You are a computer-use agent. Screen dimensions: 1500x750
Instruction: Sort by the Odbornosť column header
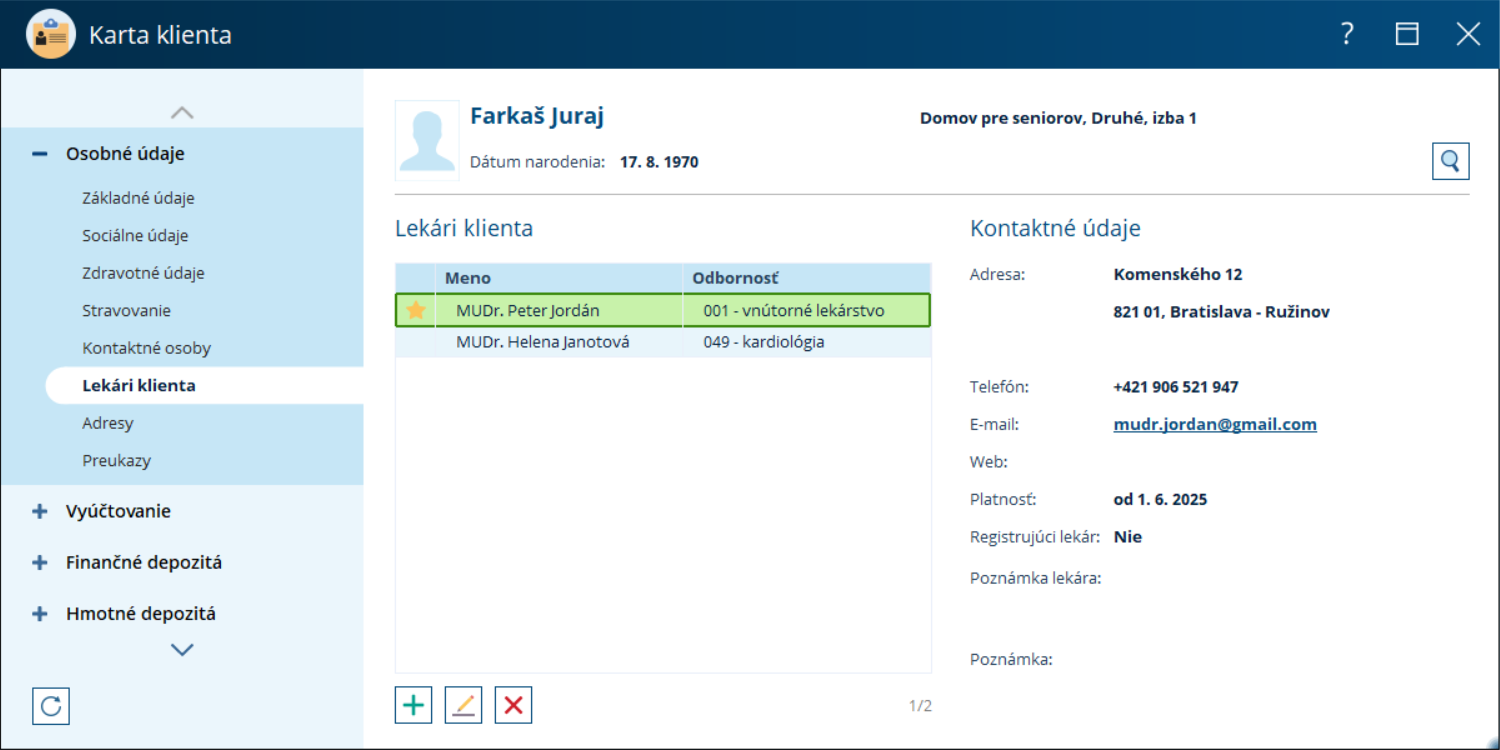coord(807,278)
